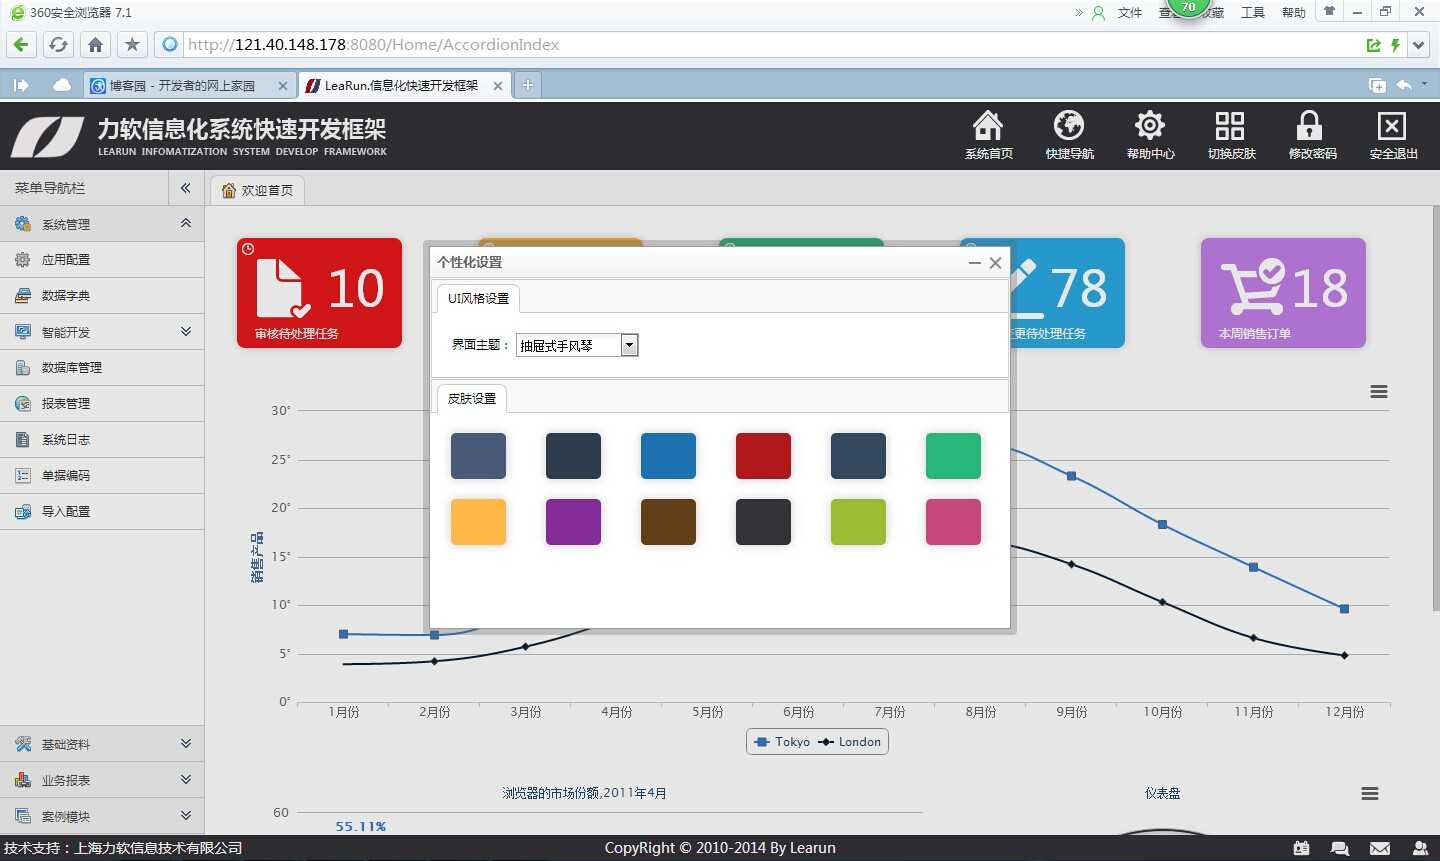Viewport: 1440px width, 861px height.
Task: Click the 切换皮肤 skin switch icon
Action: pos(1230,135)
